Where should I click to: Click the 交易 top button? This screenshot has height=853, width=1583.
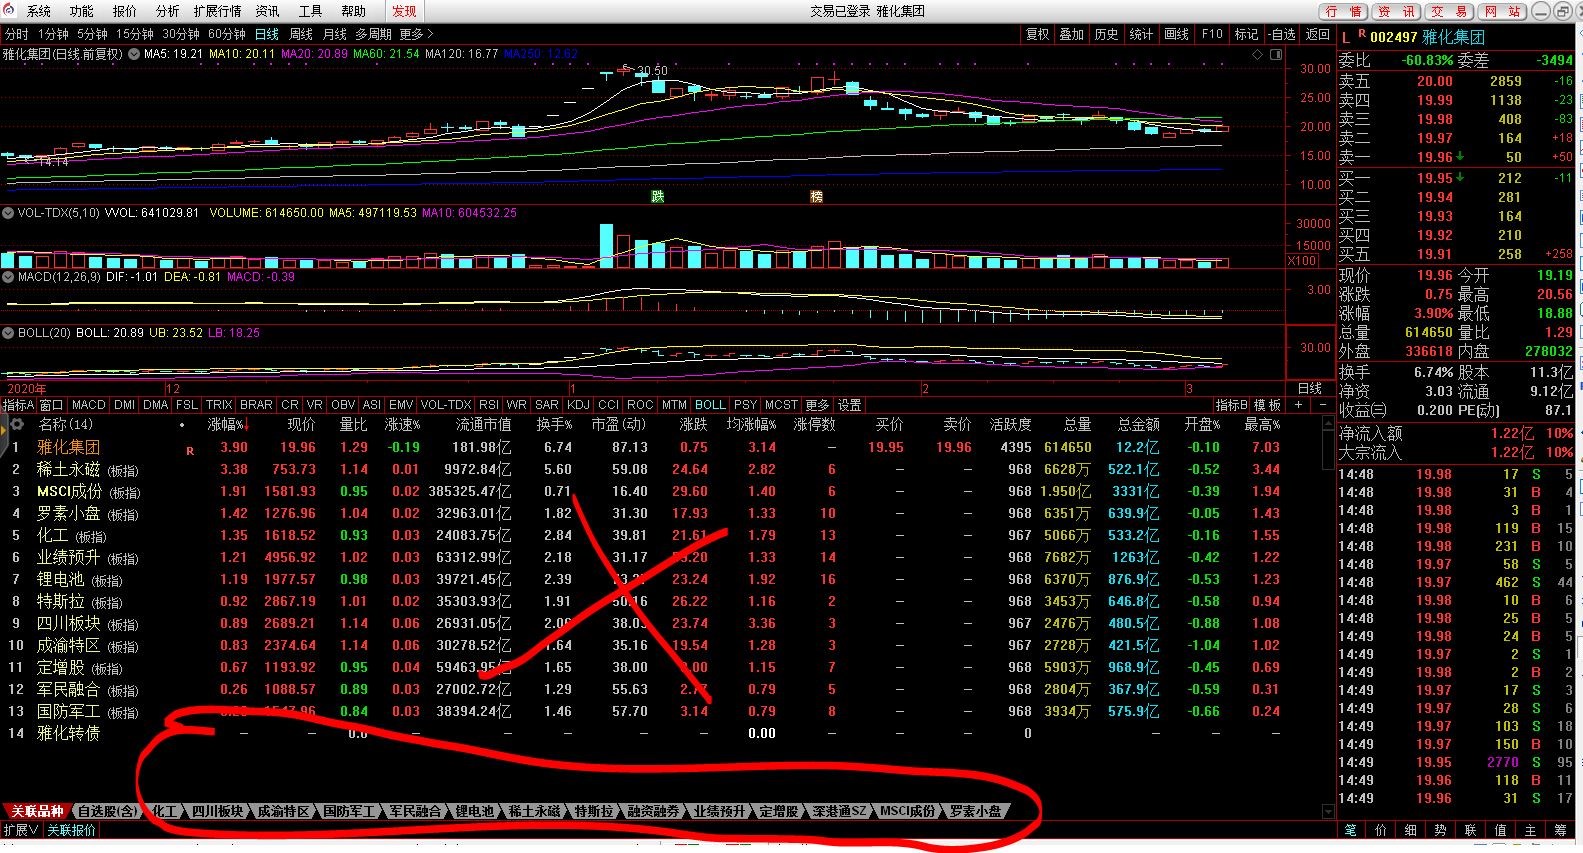click(x=1449, y=11)
